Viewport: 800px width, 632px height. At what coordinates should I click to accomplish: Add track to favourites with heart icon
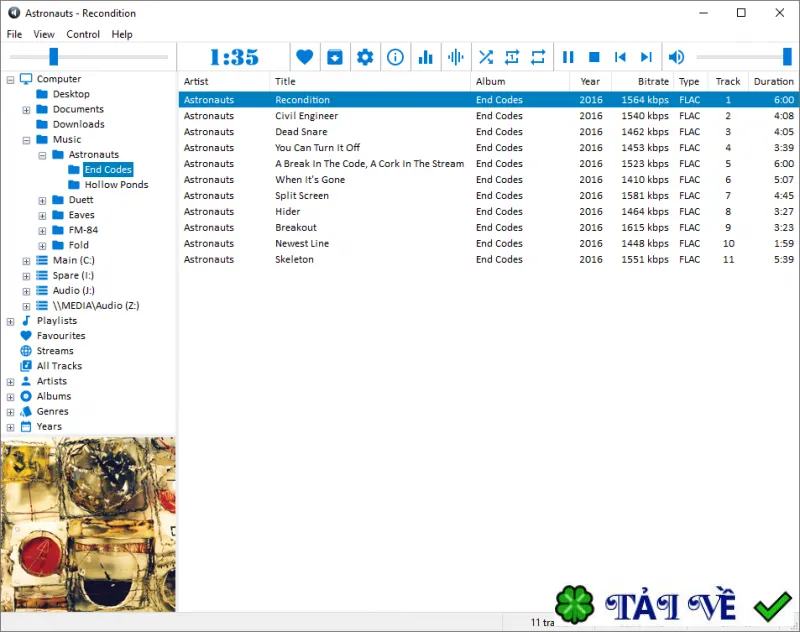point(305,57)
